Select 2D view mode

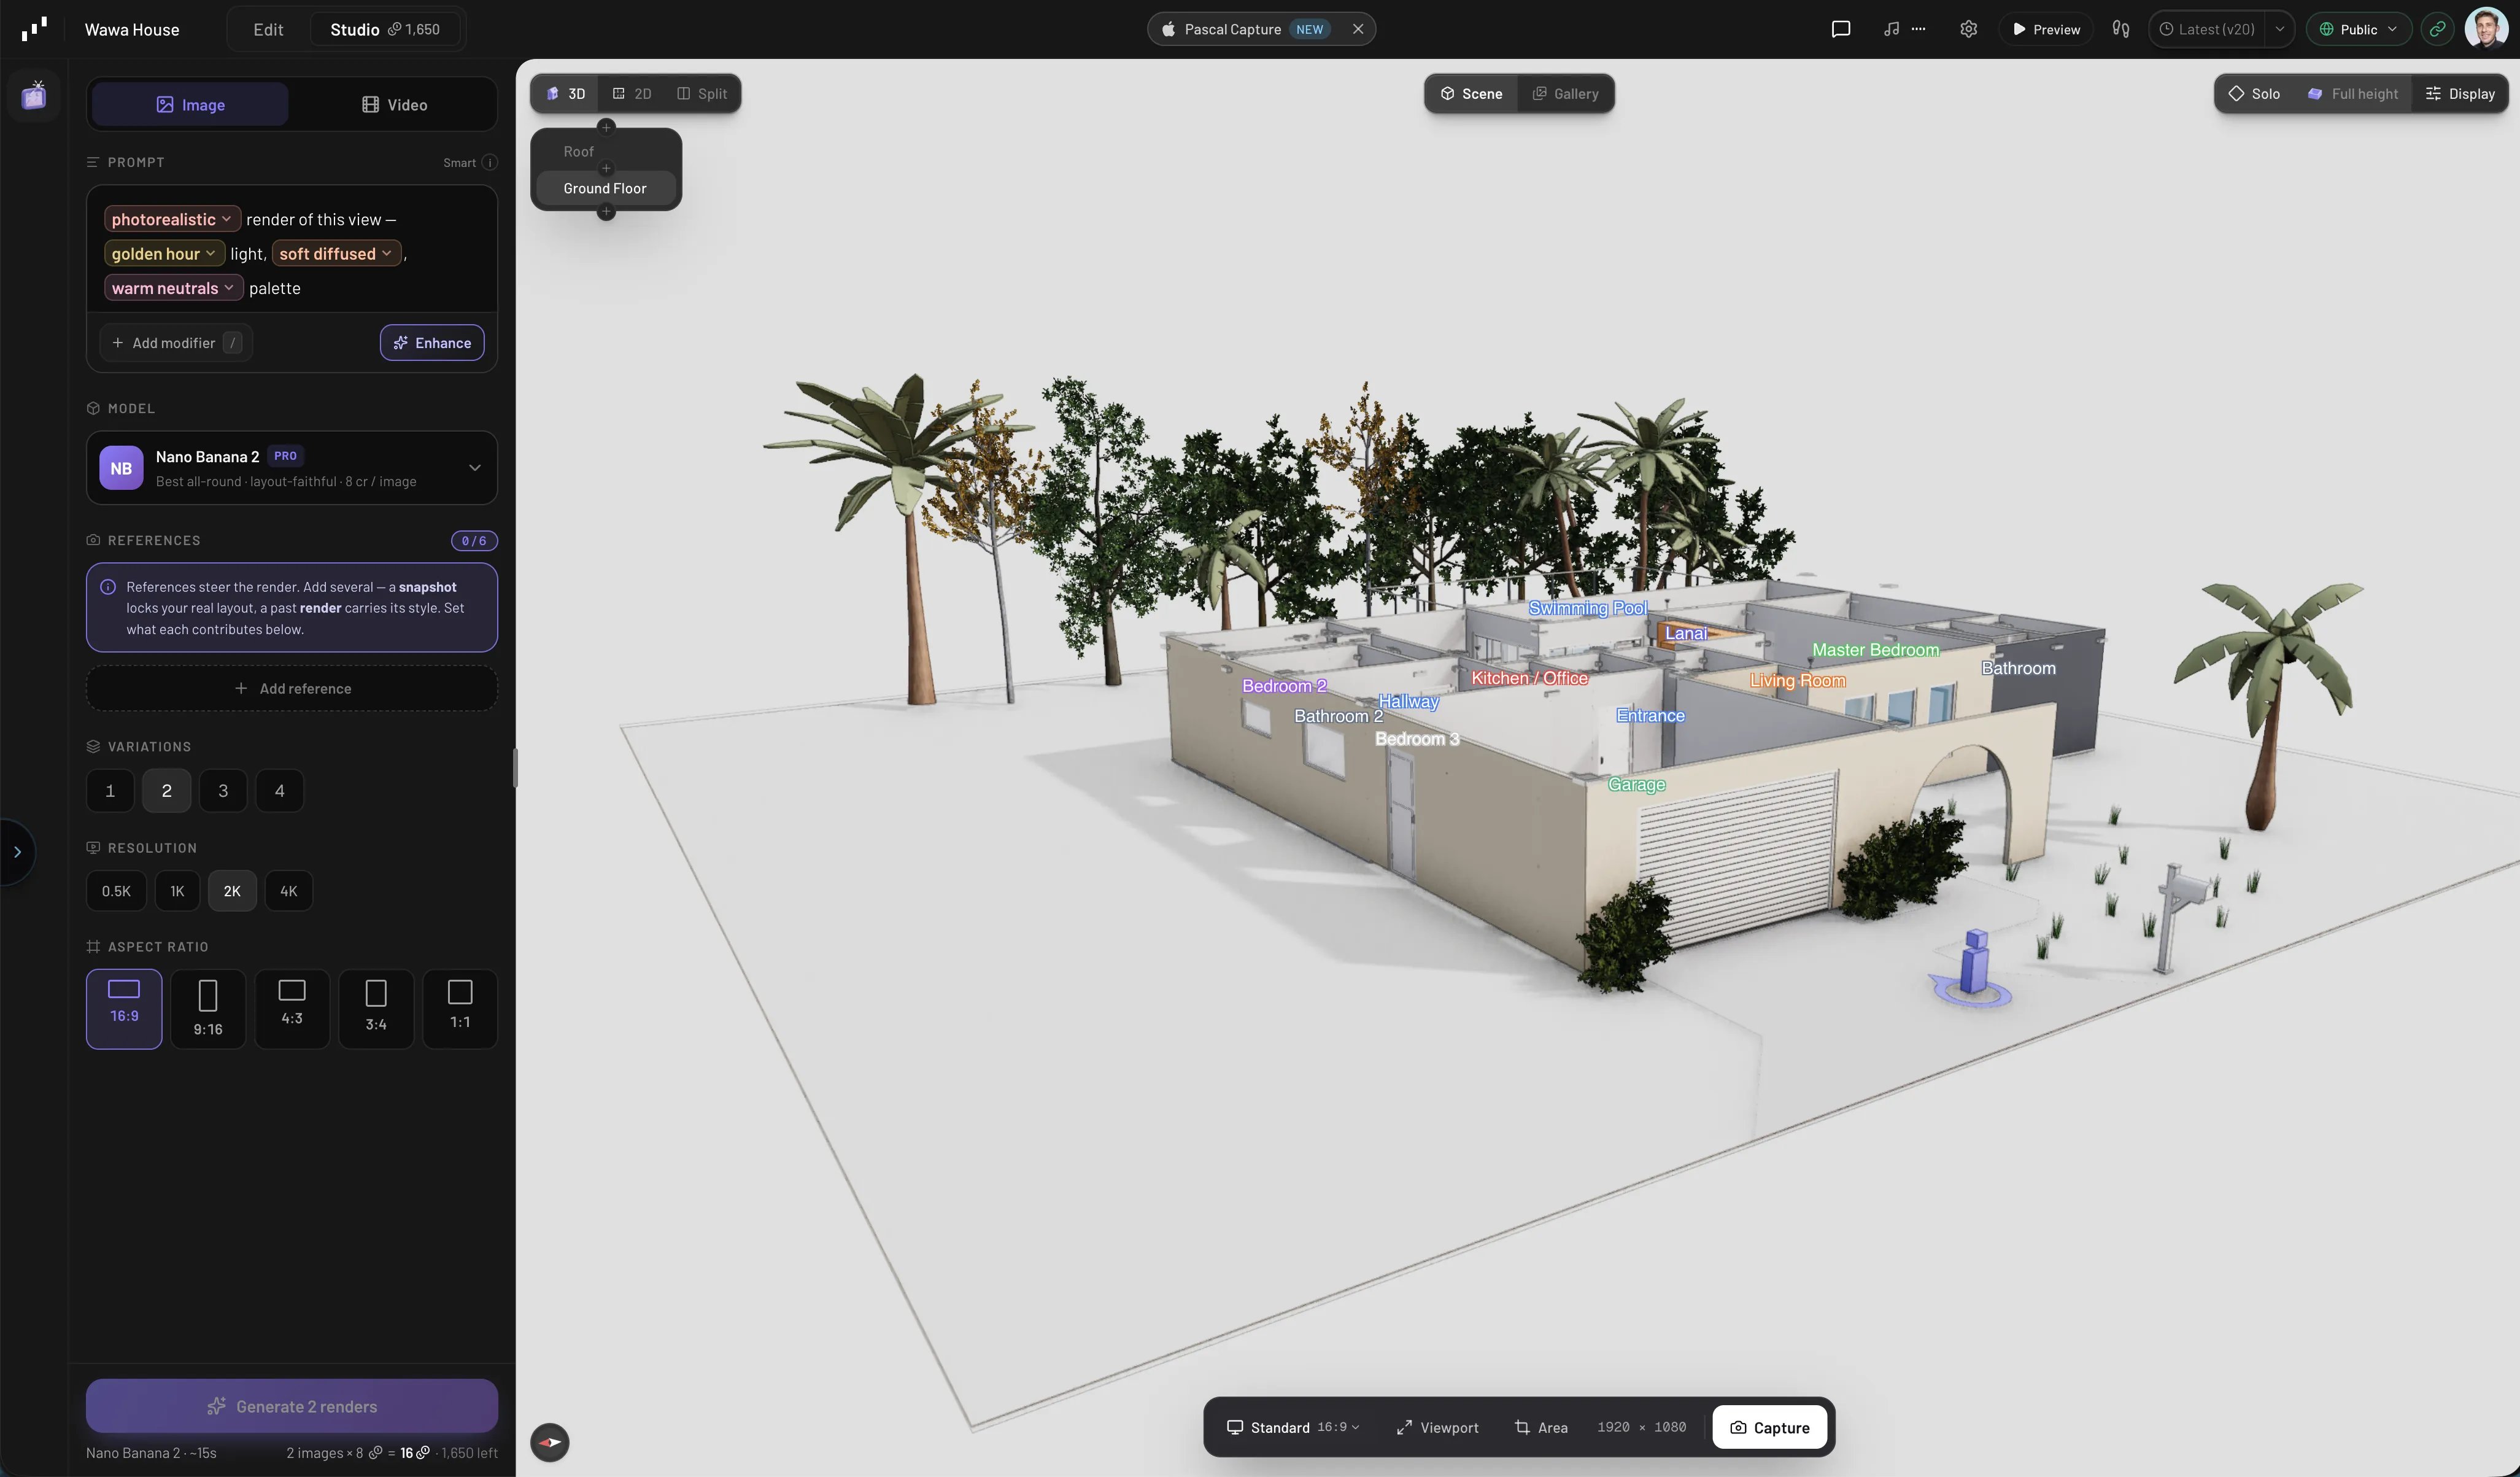631,94
